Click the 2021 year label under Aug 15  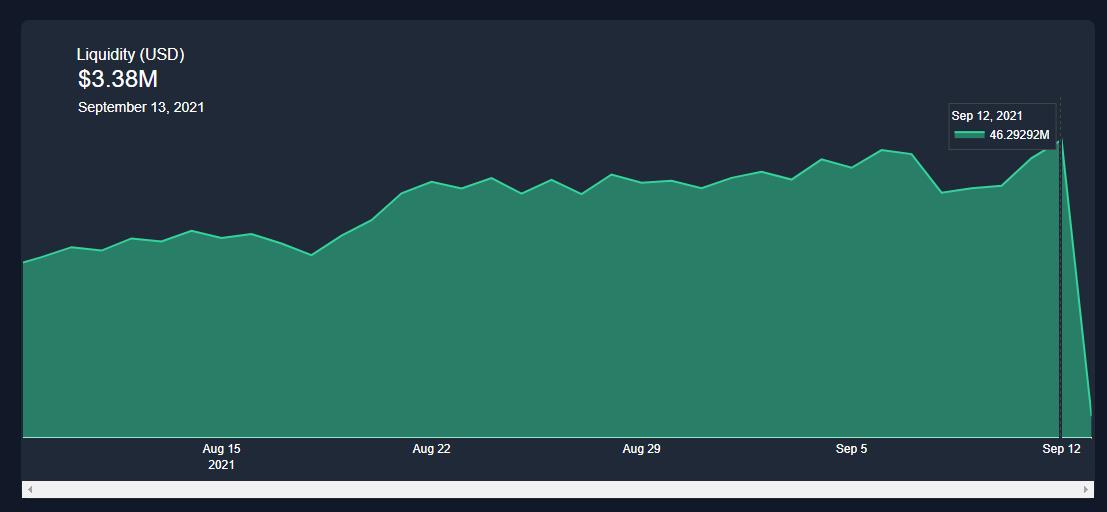pyautogui.click(x=221, y=465)
